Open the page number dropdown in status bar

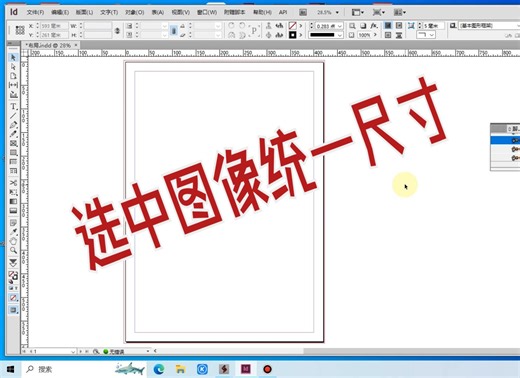pyautogui.click(x=73, y=351)
